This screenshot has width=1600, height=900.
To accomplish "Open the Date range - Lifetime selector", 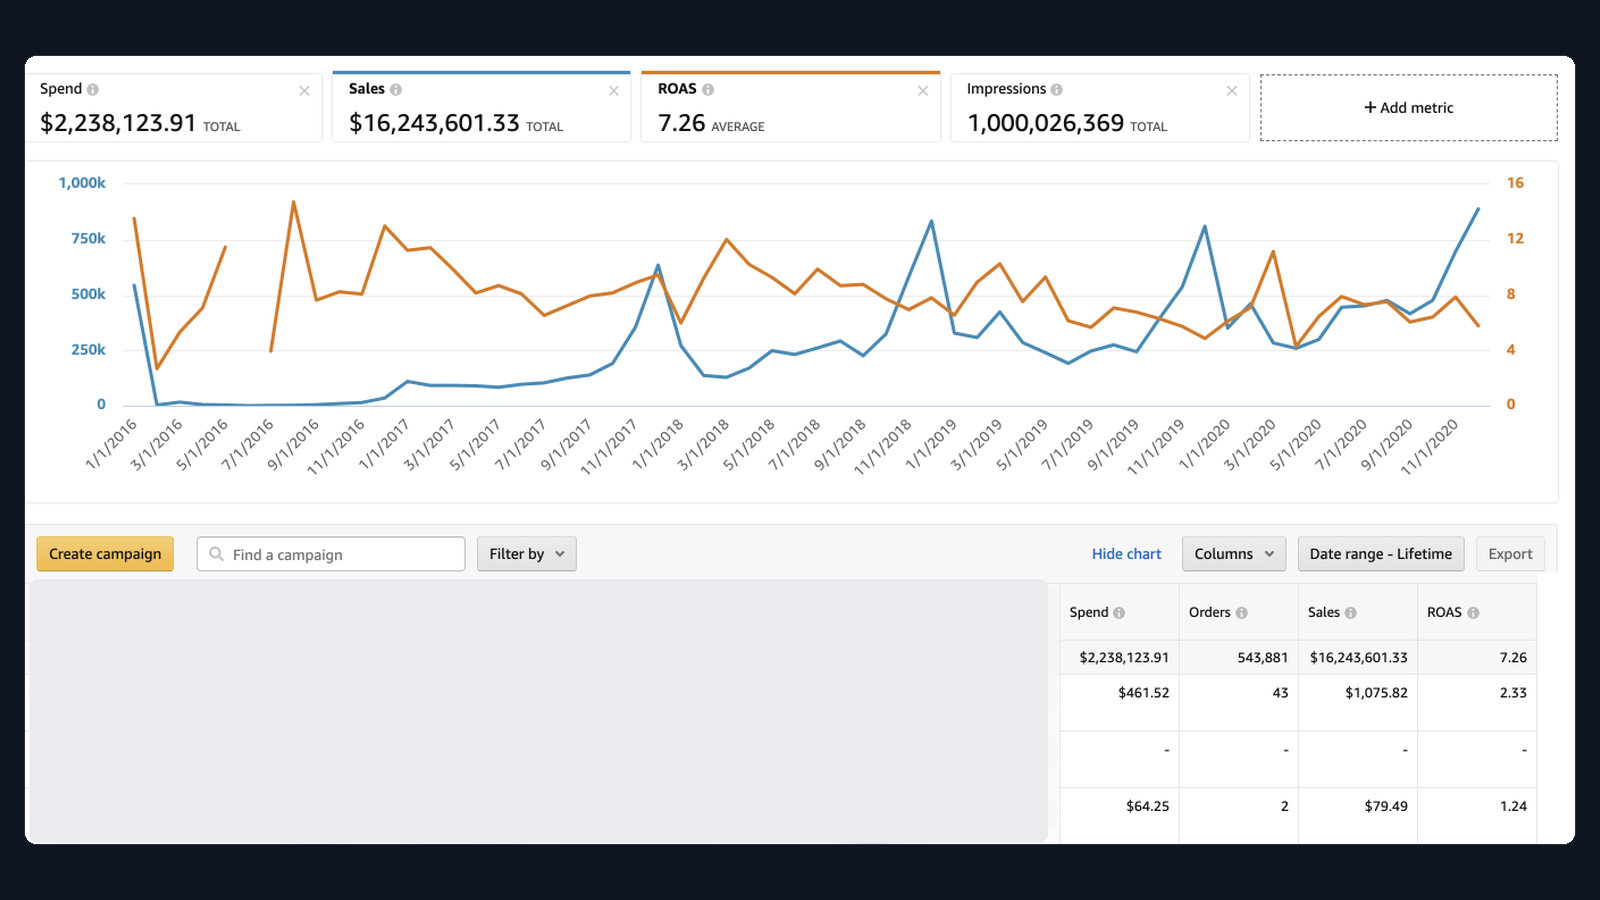I will tap(1381, 554).
